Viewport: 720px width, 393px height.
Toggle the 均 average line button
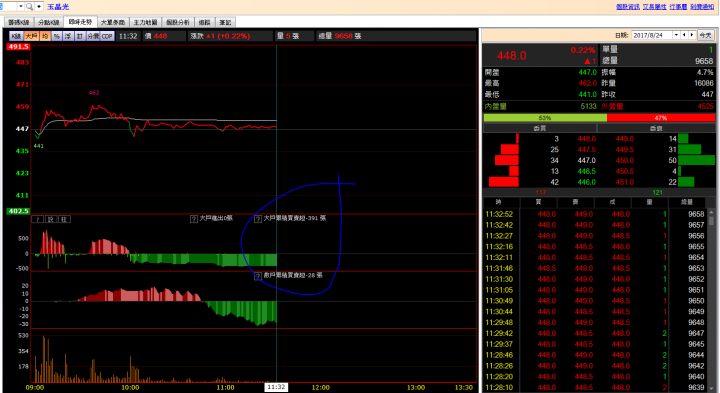point(45,36)
